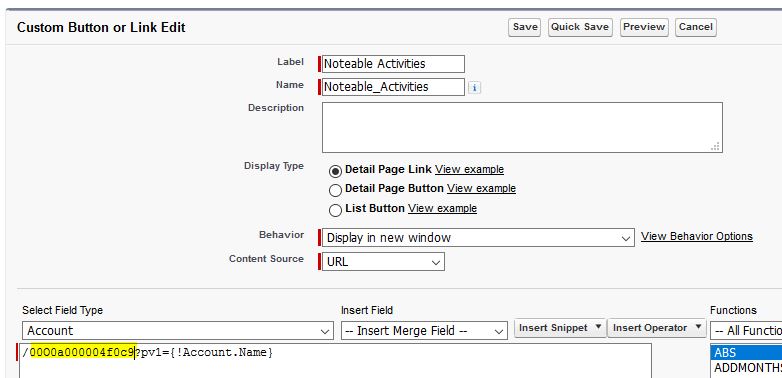The height and width of the screenshot is (378, 782).
Task: Click the highlighted report ID text
Action: click(x=82, y=353)
